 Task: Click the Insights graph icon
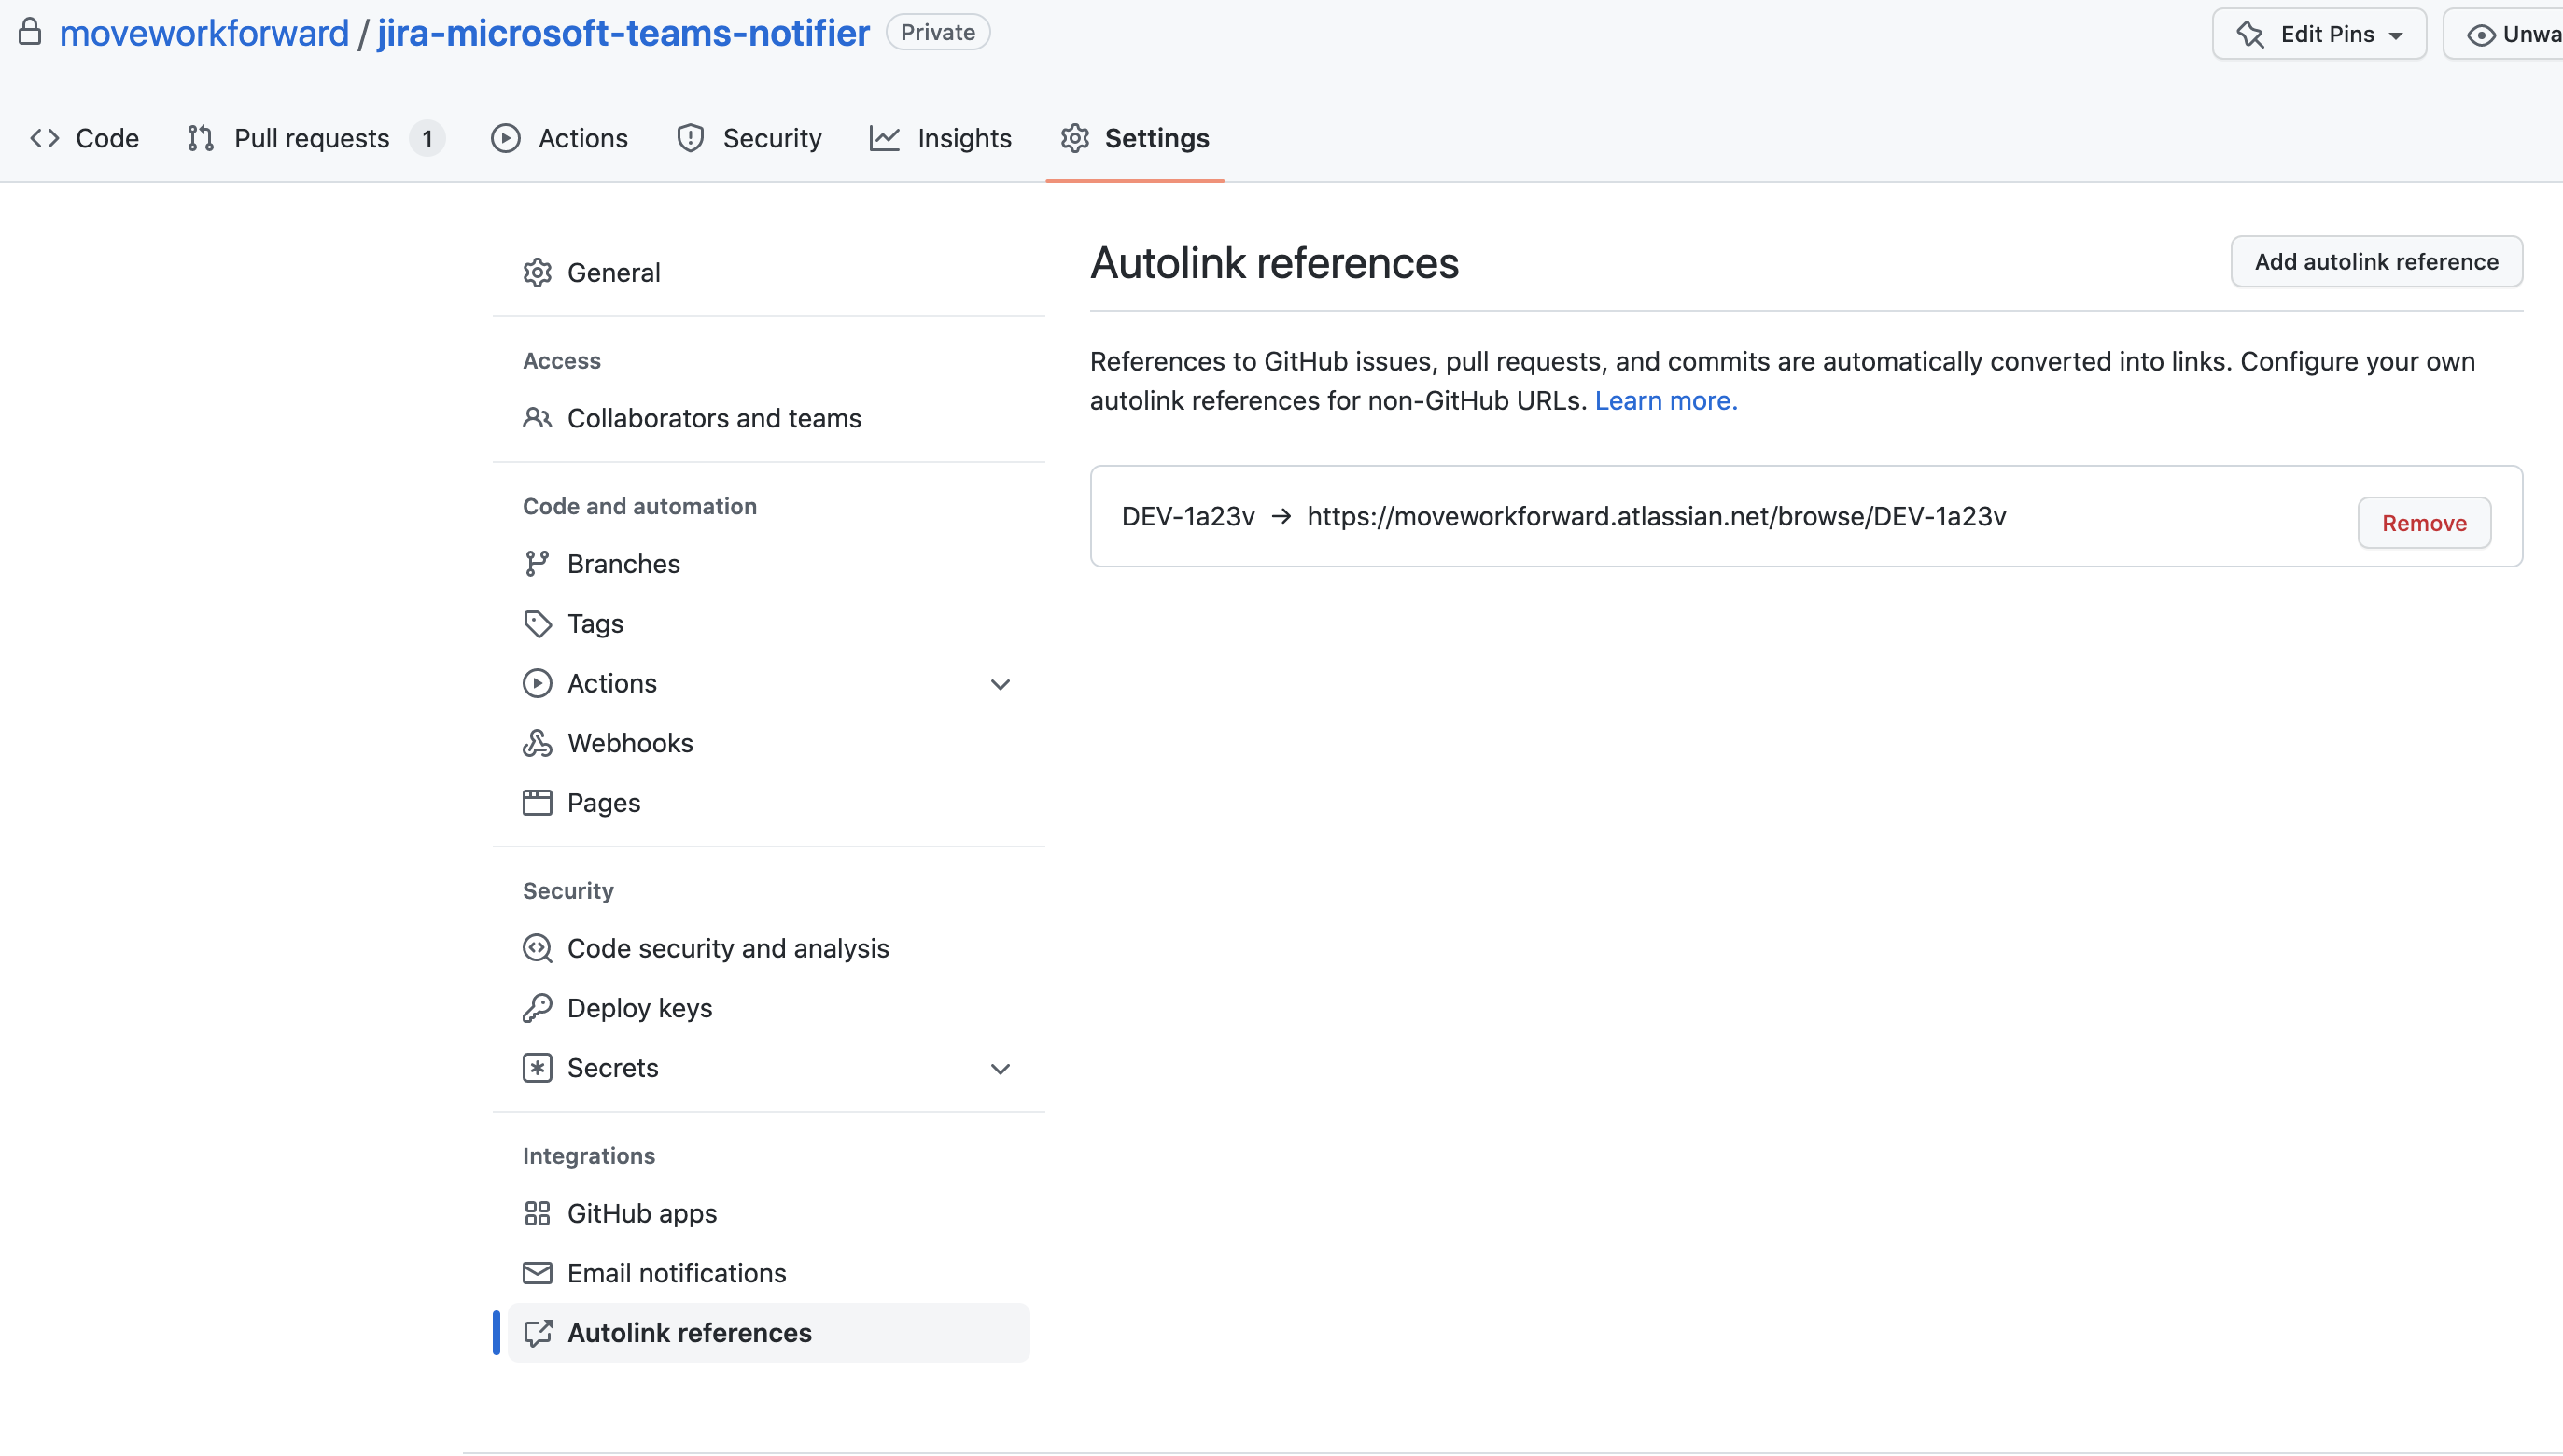click(x=884, y=138)
